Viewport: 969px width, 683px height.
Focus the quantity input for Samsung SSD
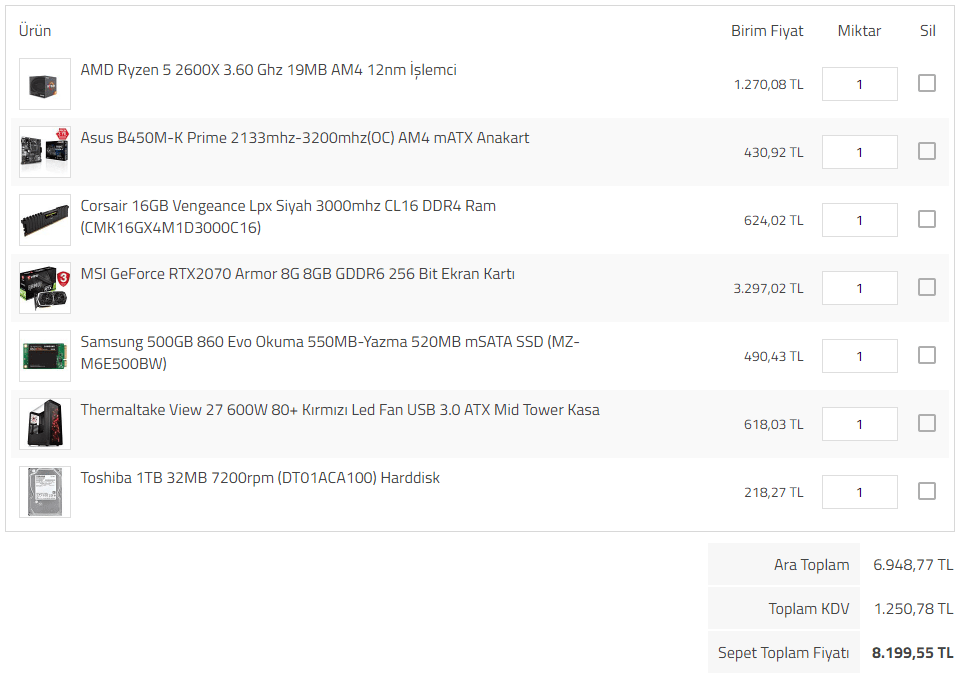(859, 356)
